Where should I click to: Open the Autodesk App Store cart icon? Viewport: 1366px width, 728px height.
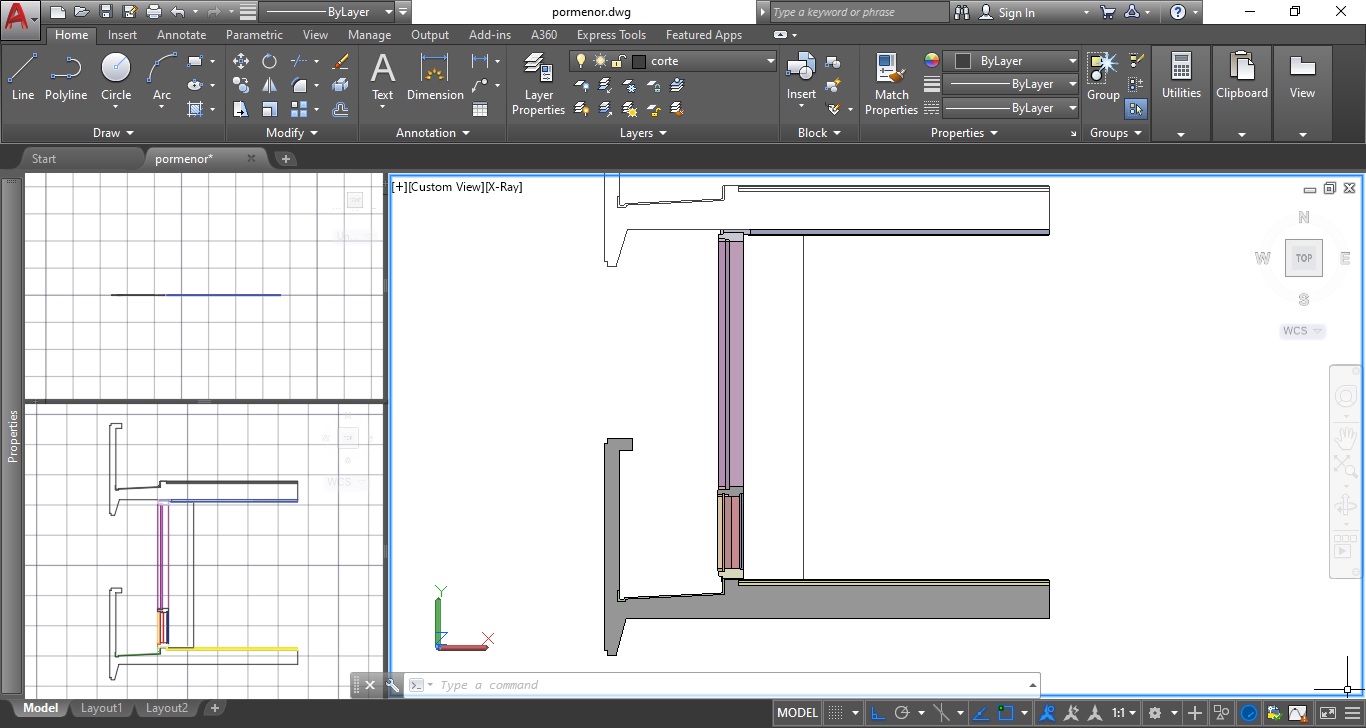[1107, 12]
